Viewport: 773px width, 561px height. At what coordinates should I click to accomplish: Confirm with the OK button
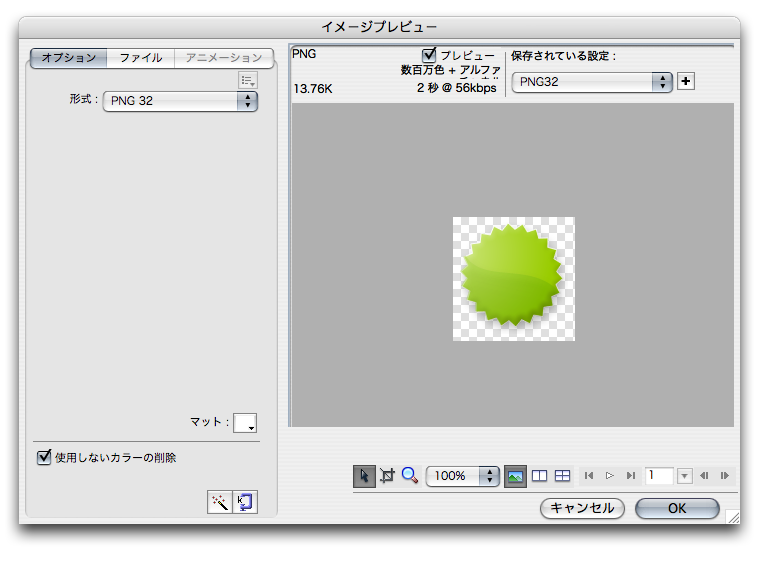[x=677, y=508]
